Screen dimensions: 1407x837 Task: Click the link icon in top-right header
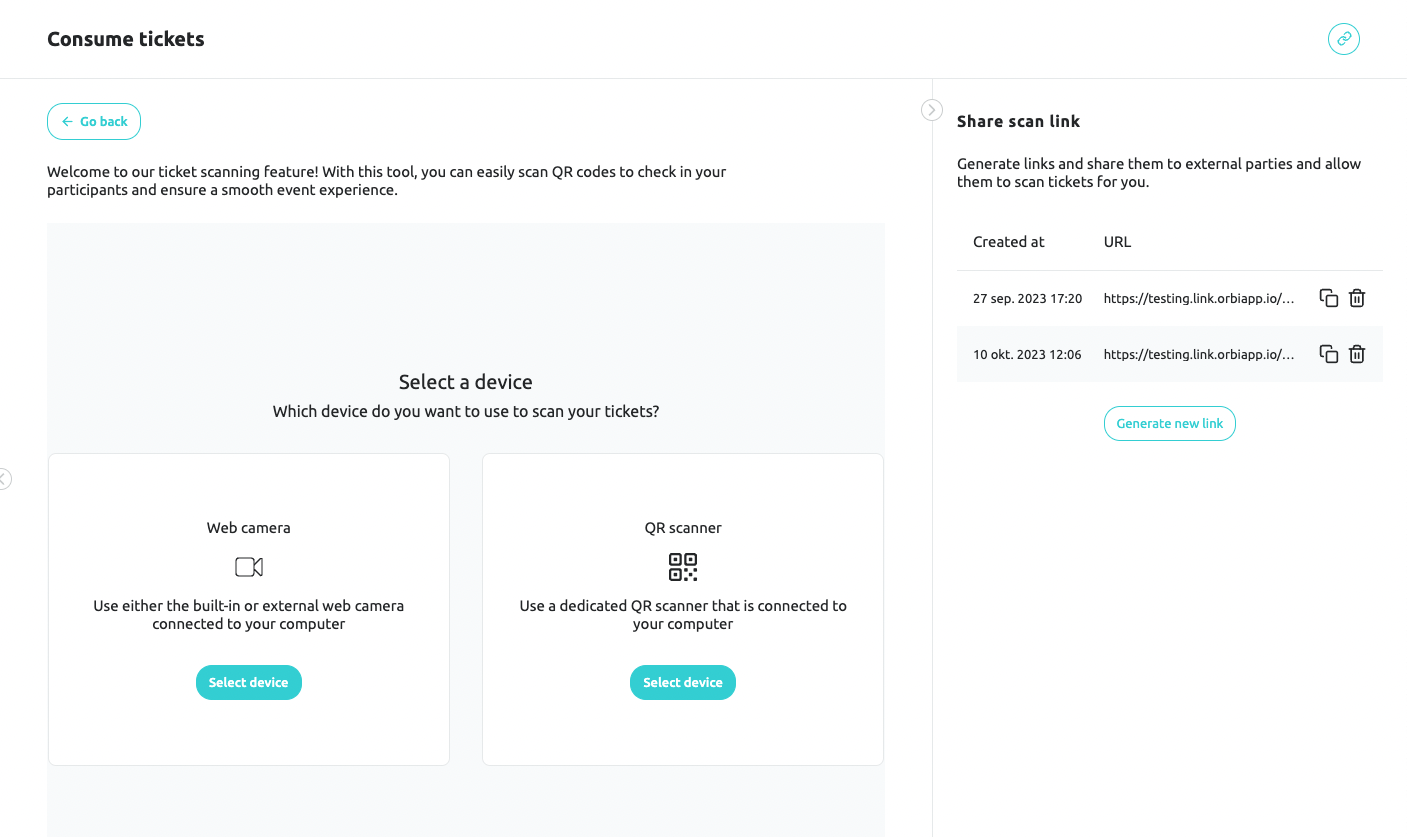1344,39
